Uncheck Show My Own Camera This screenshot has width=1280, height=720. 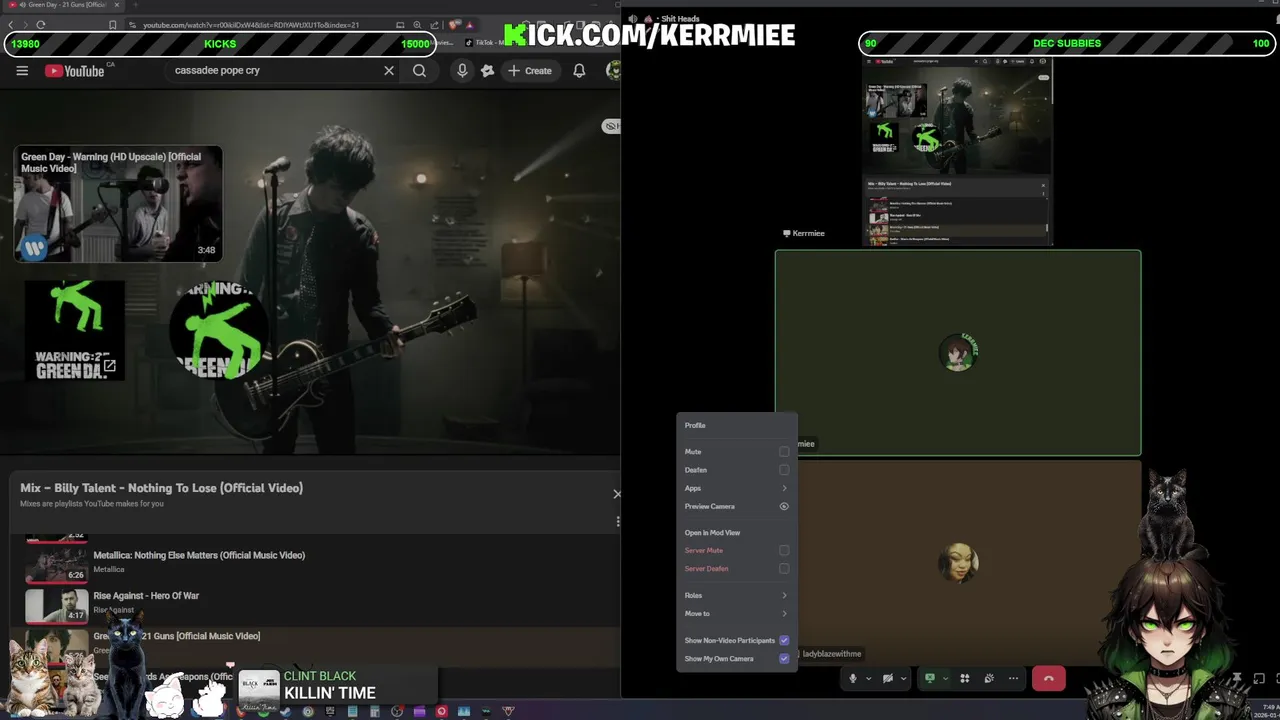(x=784, y=658)
